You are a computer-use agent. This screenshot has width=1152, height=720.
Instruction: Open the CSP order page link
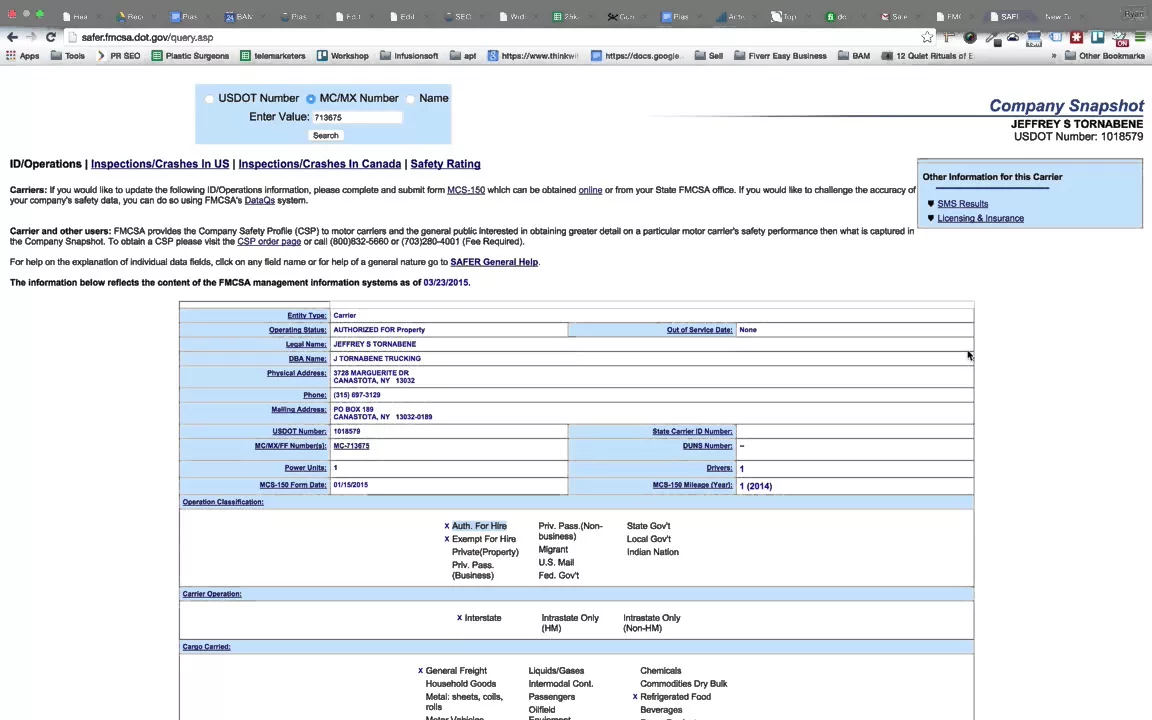[269, 241]
